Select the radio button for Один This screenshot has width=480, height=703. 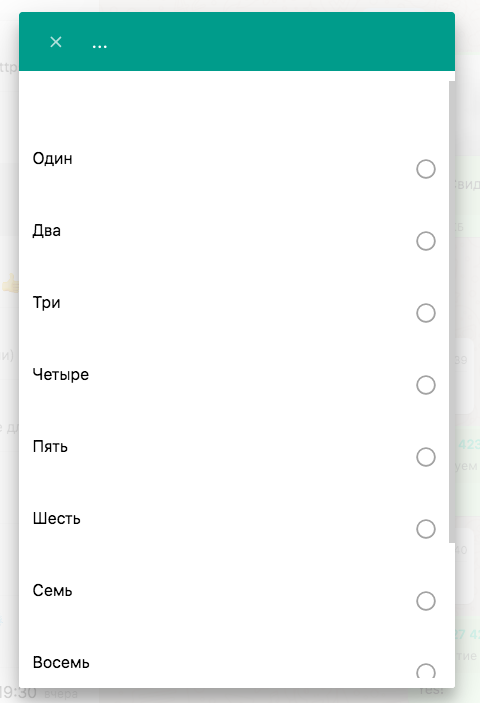(x=426, y=169)
